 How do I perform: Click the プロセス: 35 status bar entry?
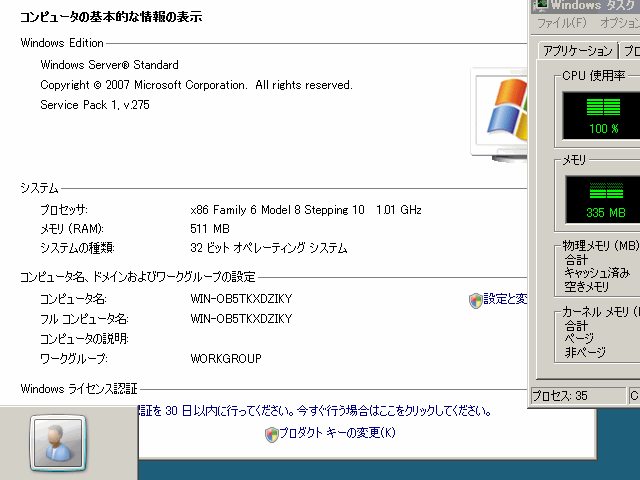[578, 396]
